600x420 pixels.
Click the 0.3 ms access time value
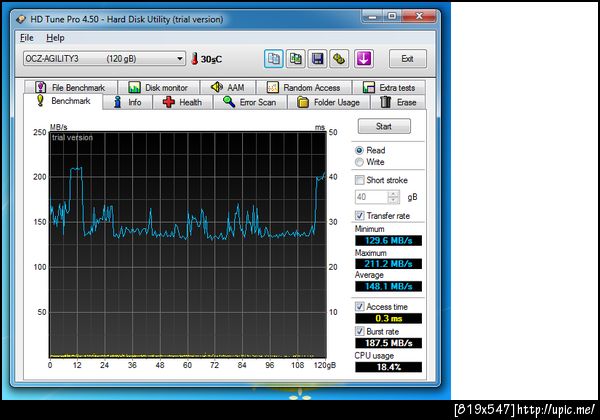click(388, 318)
